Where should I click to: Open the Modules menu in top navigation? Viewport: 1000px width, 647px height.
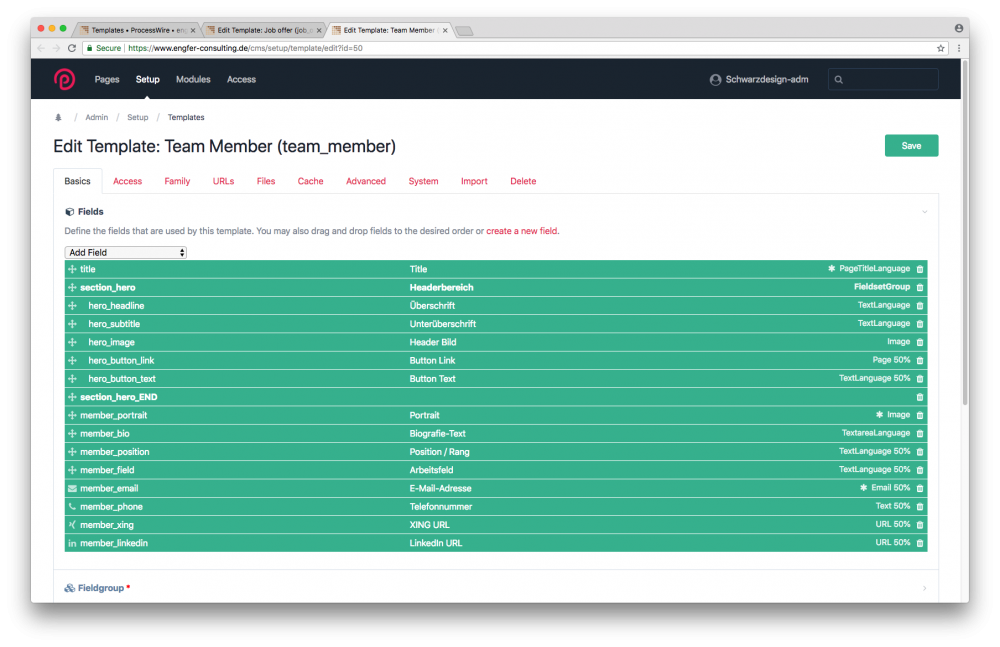(x=193, y=79)
